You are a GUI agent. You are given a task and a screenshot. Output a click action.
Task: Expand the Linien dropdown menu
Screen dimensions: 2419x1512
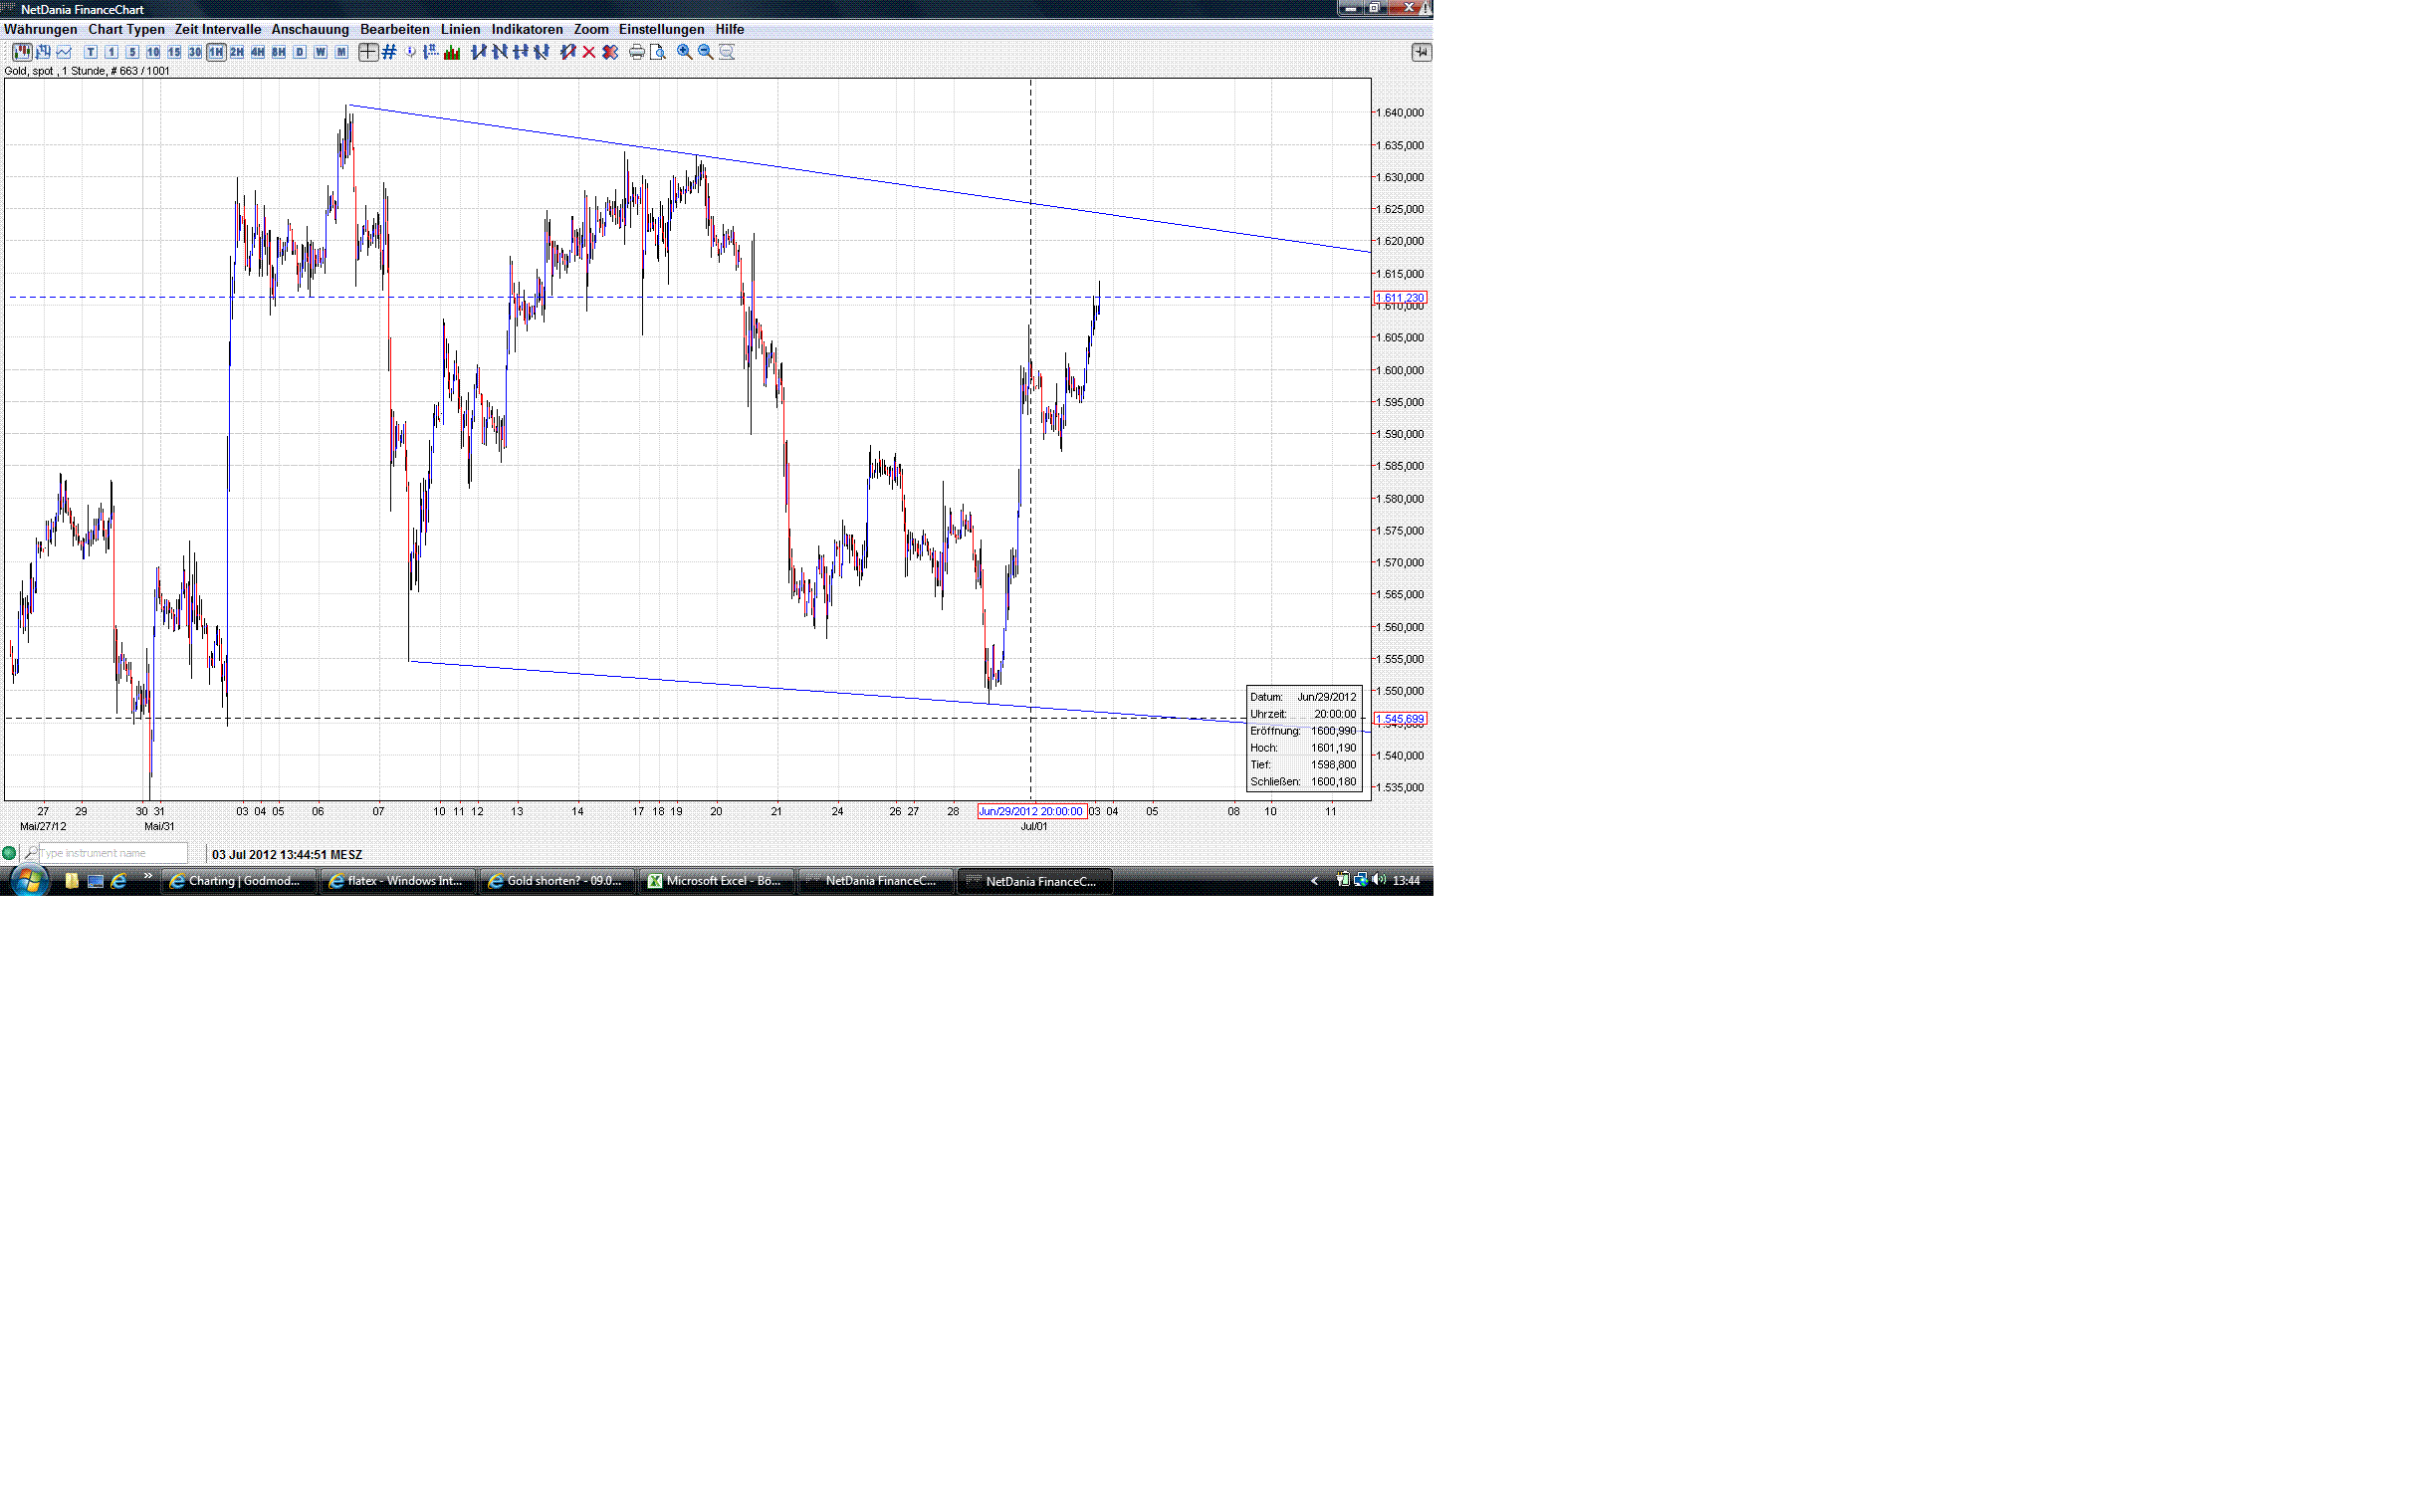tap(460, 29)
